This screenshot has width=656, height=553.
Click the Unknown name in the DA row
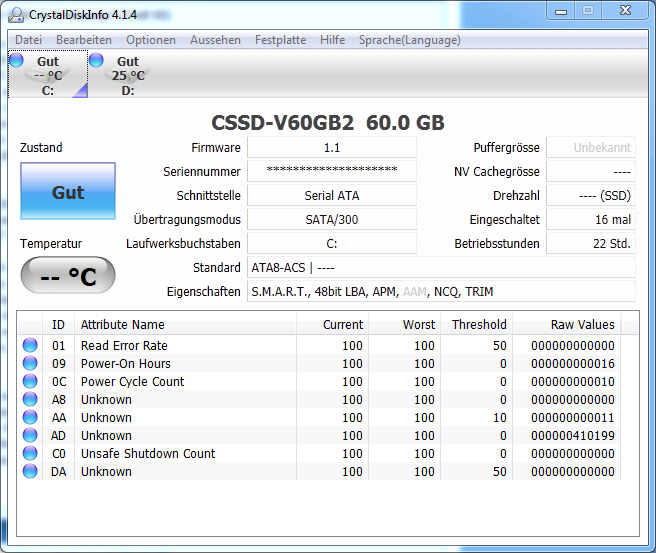click(106, 471)
